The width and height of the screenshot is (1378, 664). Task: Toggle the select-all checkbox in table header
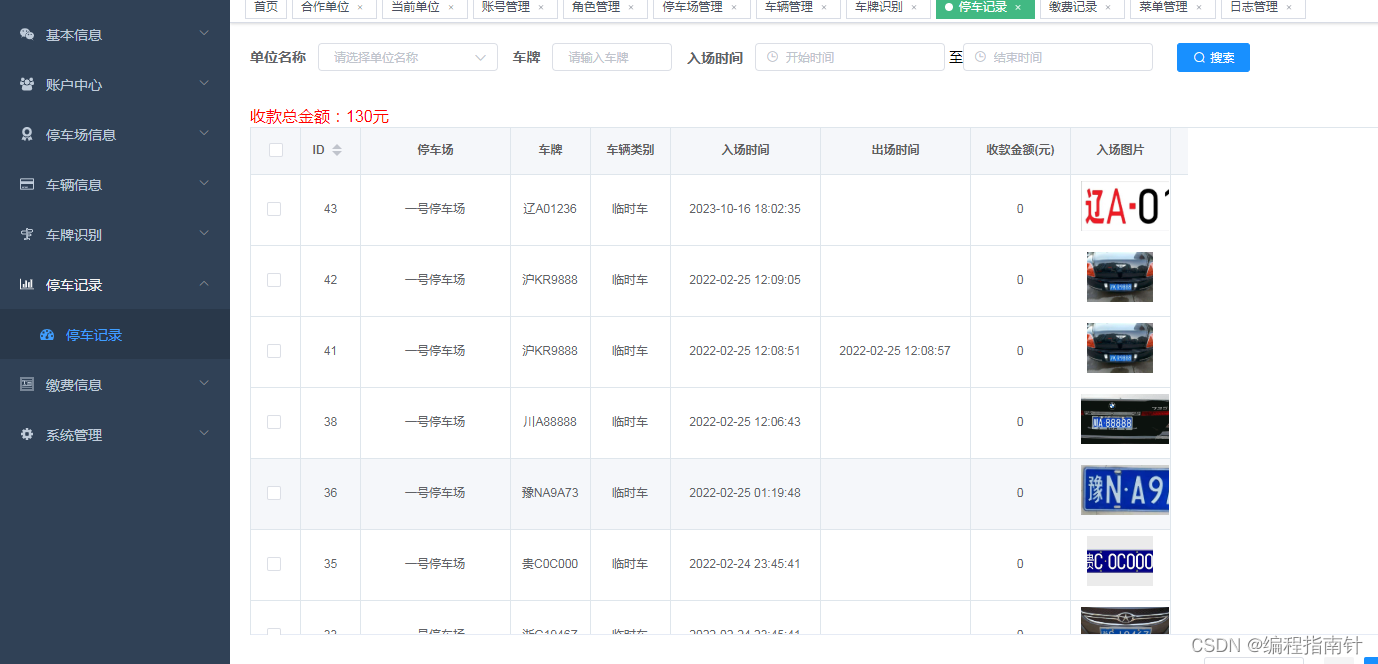[x=276, y=150]
